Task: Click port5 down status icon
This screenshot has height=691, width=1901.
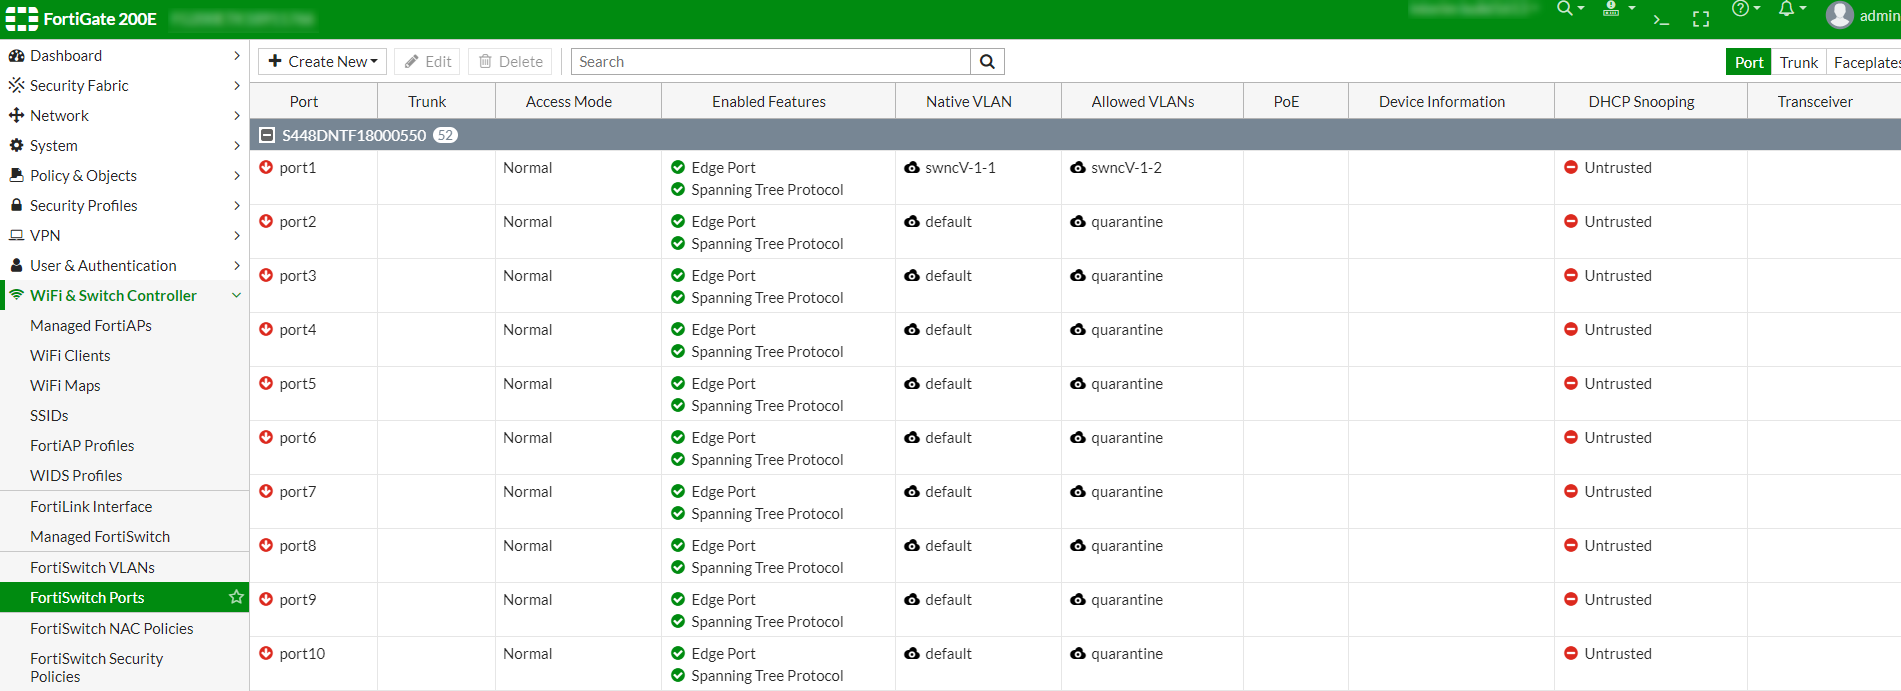Action: coord(266,383)
